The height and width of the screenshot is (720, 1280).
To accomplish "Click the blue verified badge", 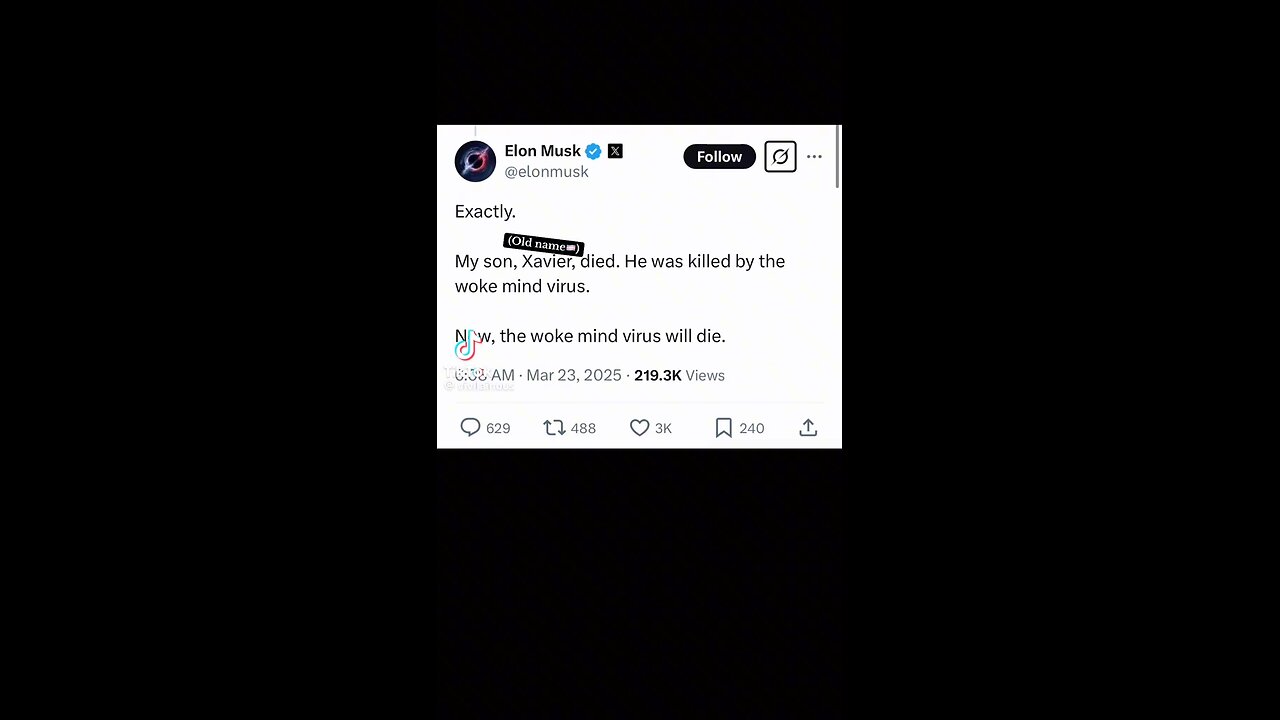I will [x=593, y=151].
